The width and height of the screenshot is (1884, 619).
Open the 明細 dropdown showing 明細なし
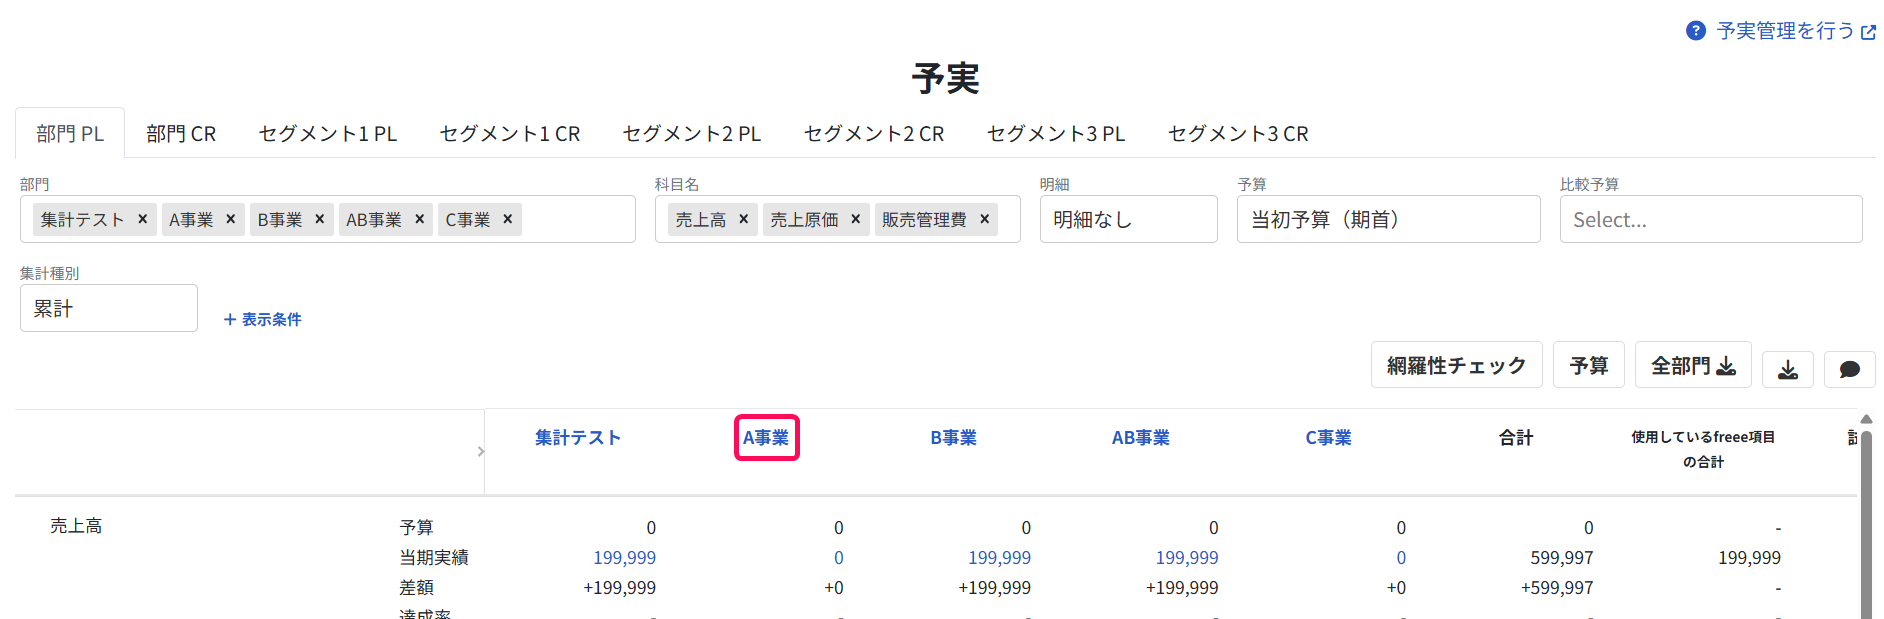point(1129,219)
